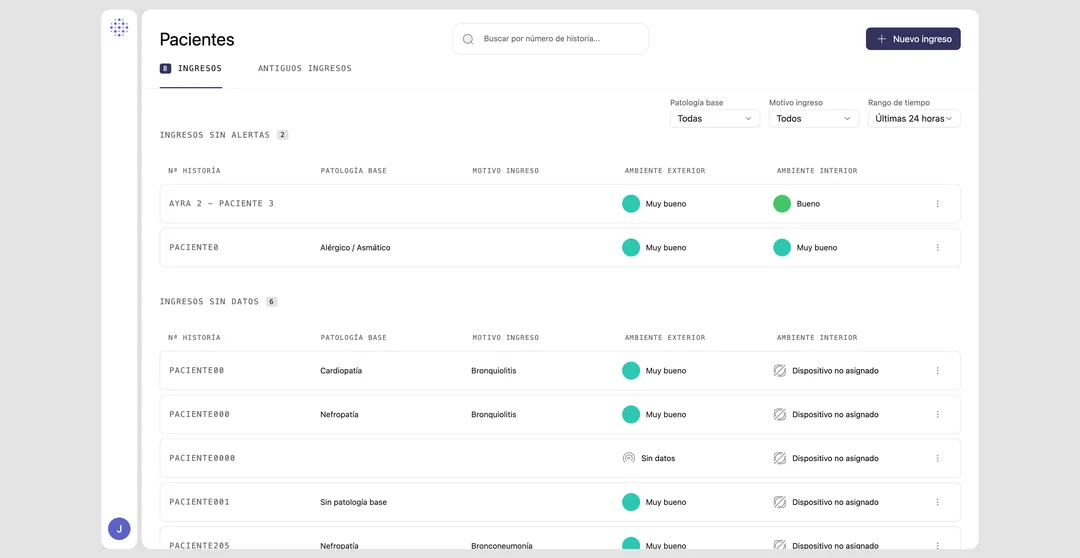Click exterior status circle in PACIENTE00 row
This screenshot has width=1080, height=558.
[631, 371]
